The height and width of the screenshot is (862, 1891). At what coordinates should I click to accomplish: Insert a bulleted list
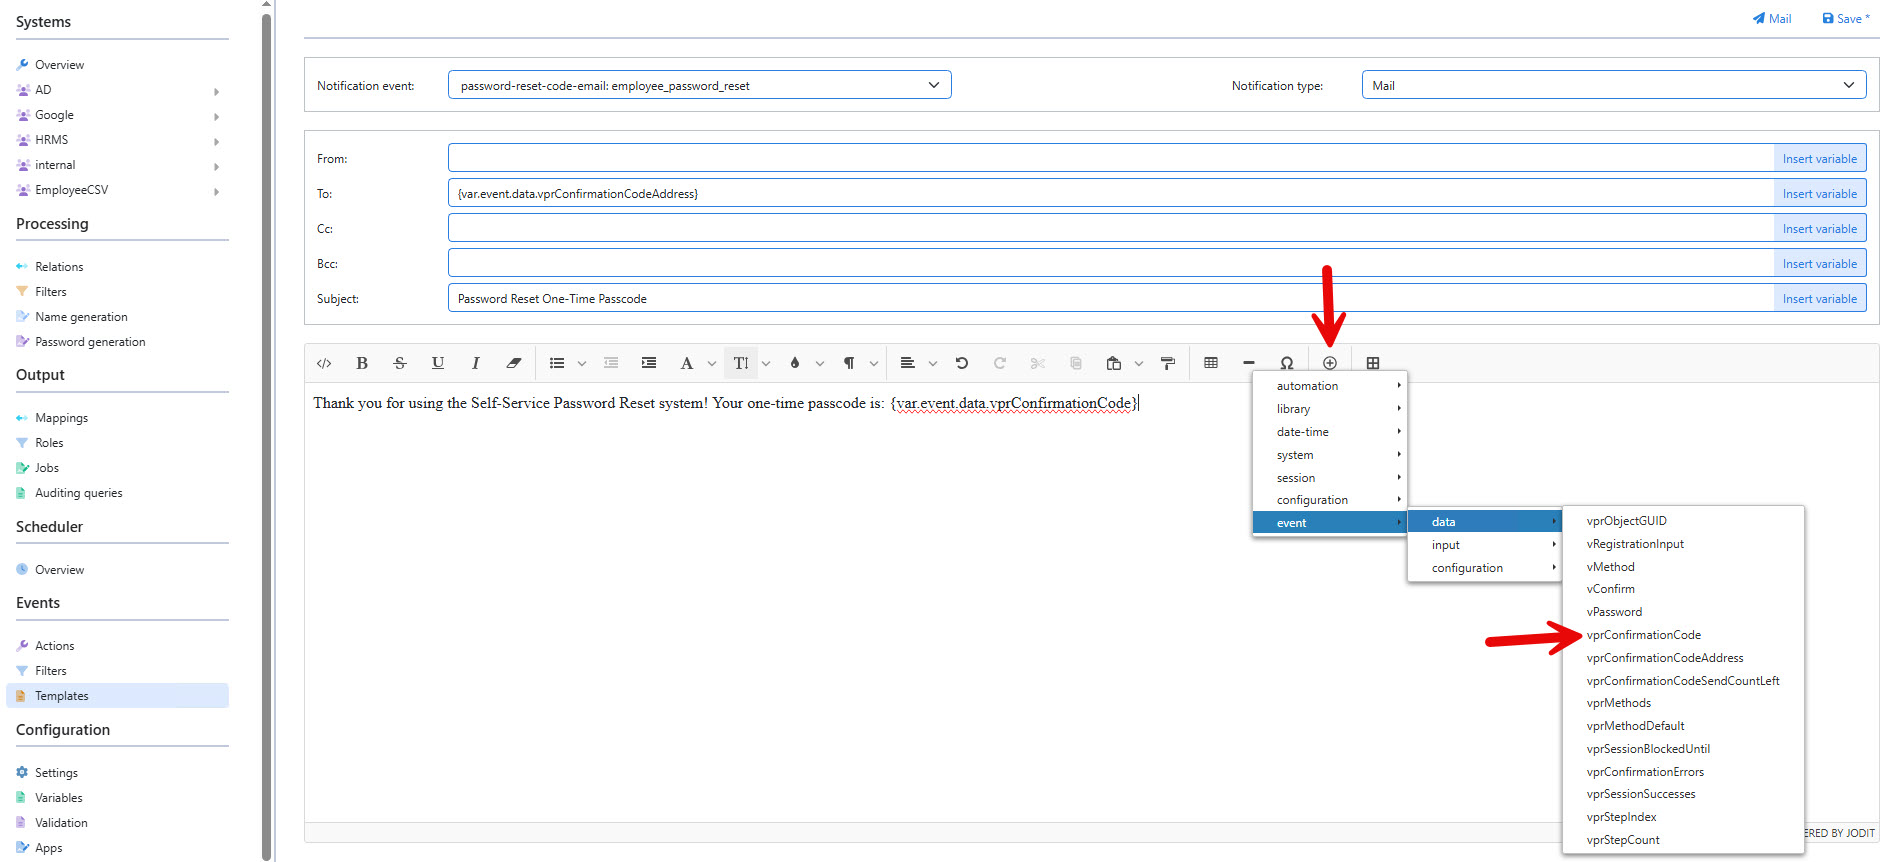pyautogui.click(x=557, y=363)
